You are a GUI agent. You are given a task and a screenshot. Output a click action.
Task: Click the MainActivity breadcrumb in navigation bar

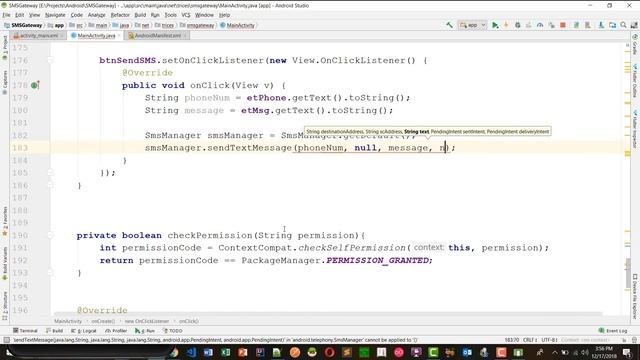coord(237,25)
